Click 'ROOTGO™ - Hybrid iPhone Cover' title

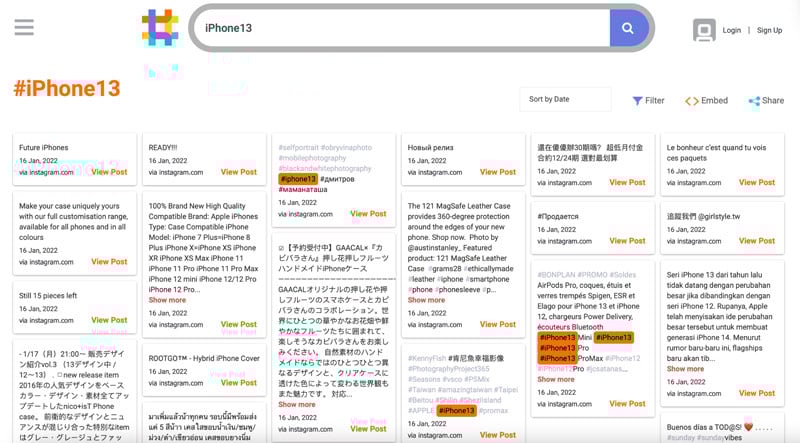204,358
